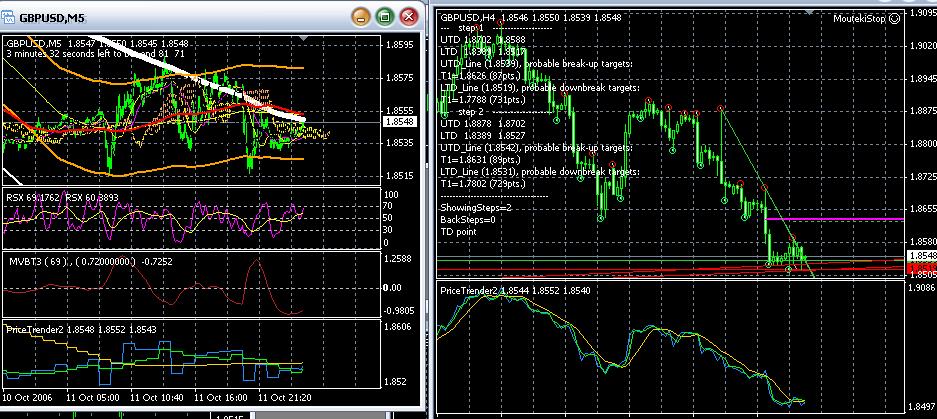Click the chart shift triangle on M5 chart
The height and width of the screenshot is (419, 937).
point(305,38)
